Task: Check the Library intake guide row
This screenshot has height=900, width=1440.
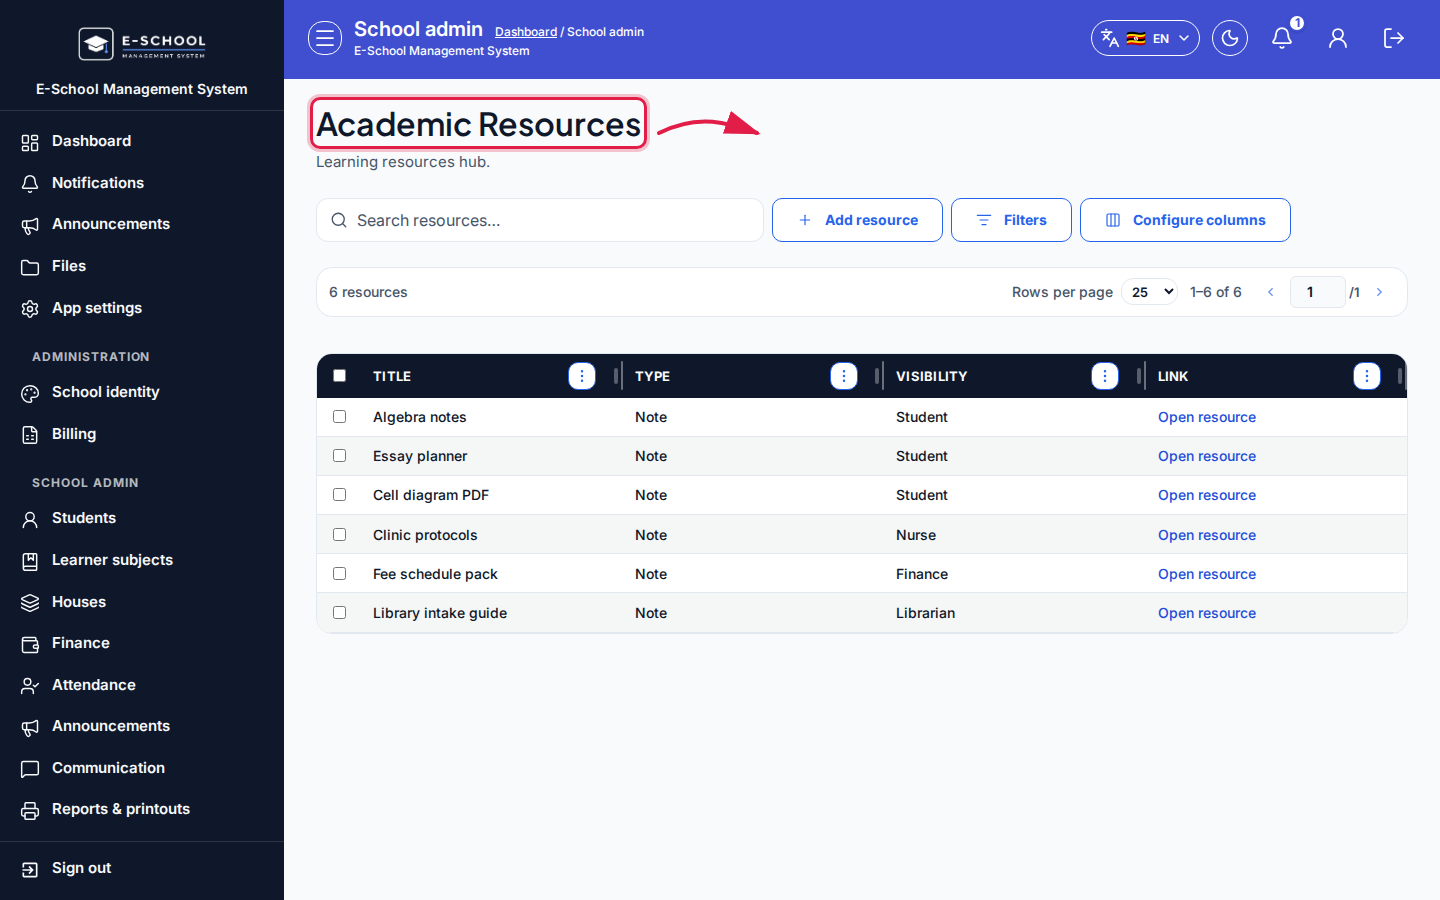Action: (340, 613)
